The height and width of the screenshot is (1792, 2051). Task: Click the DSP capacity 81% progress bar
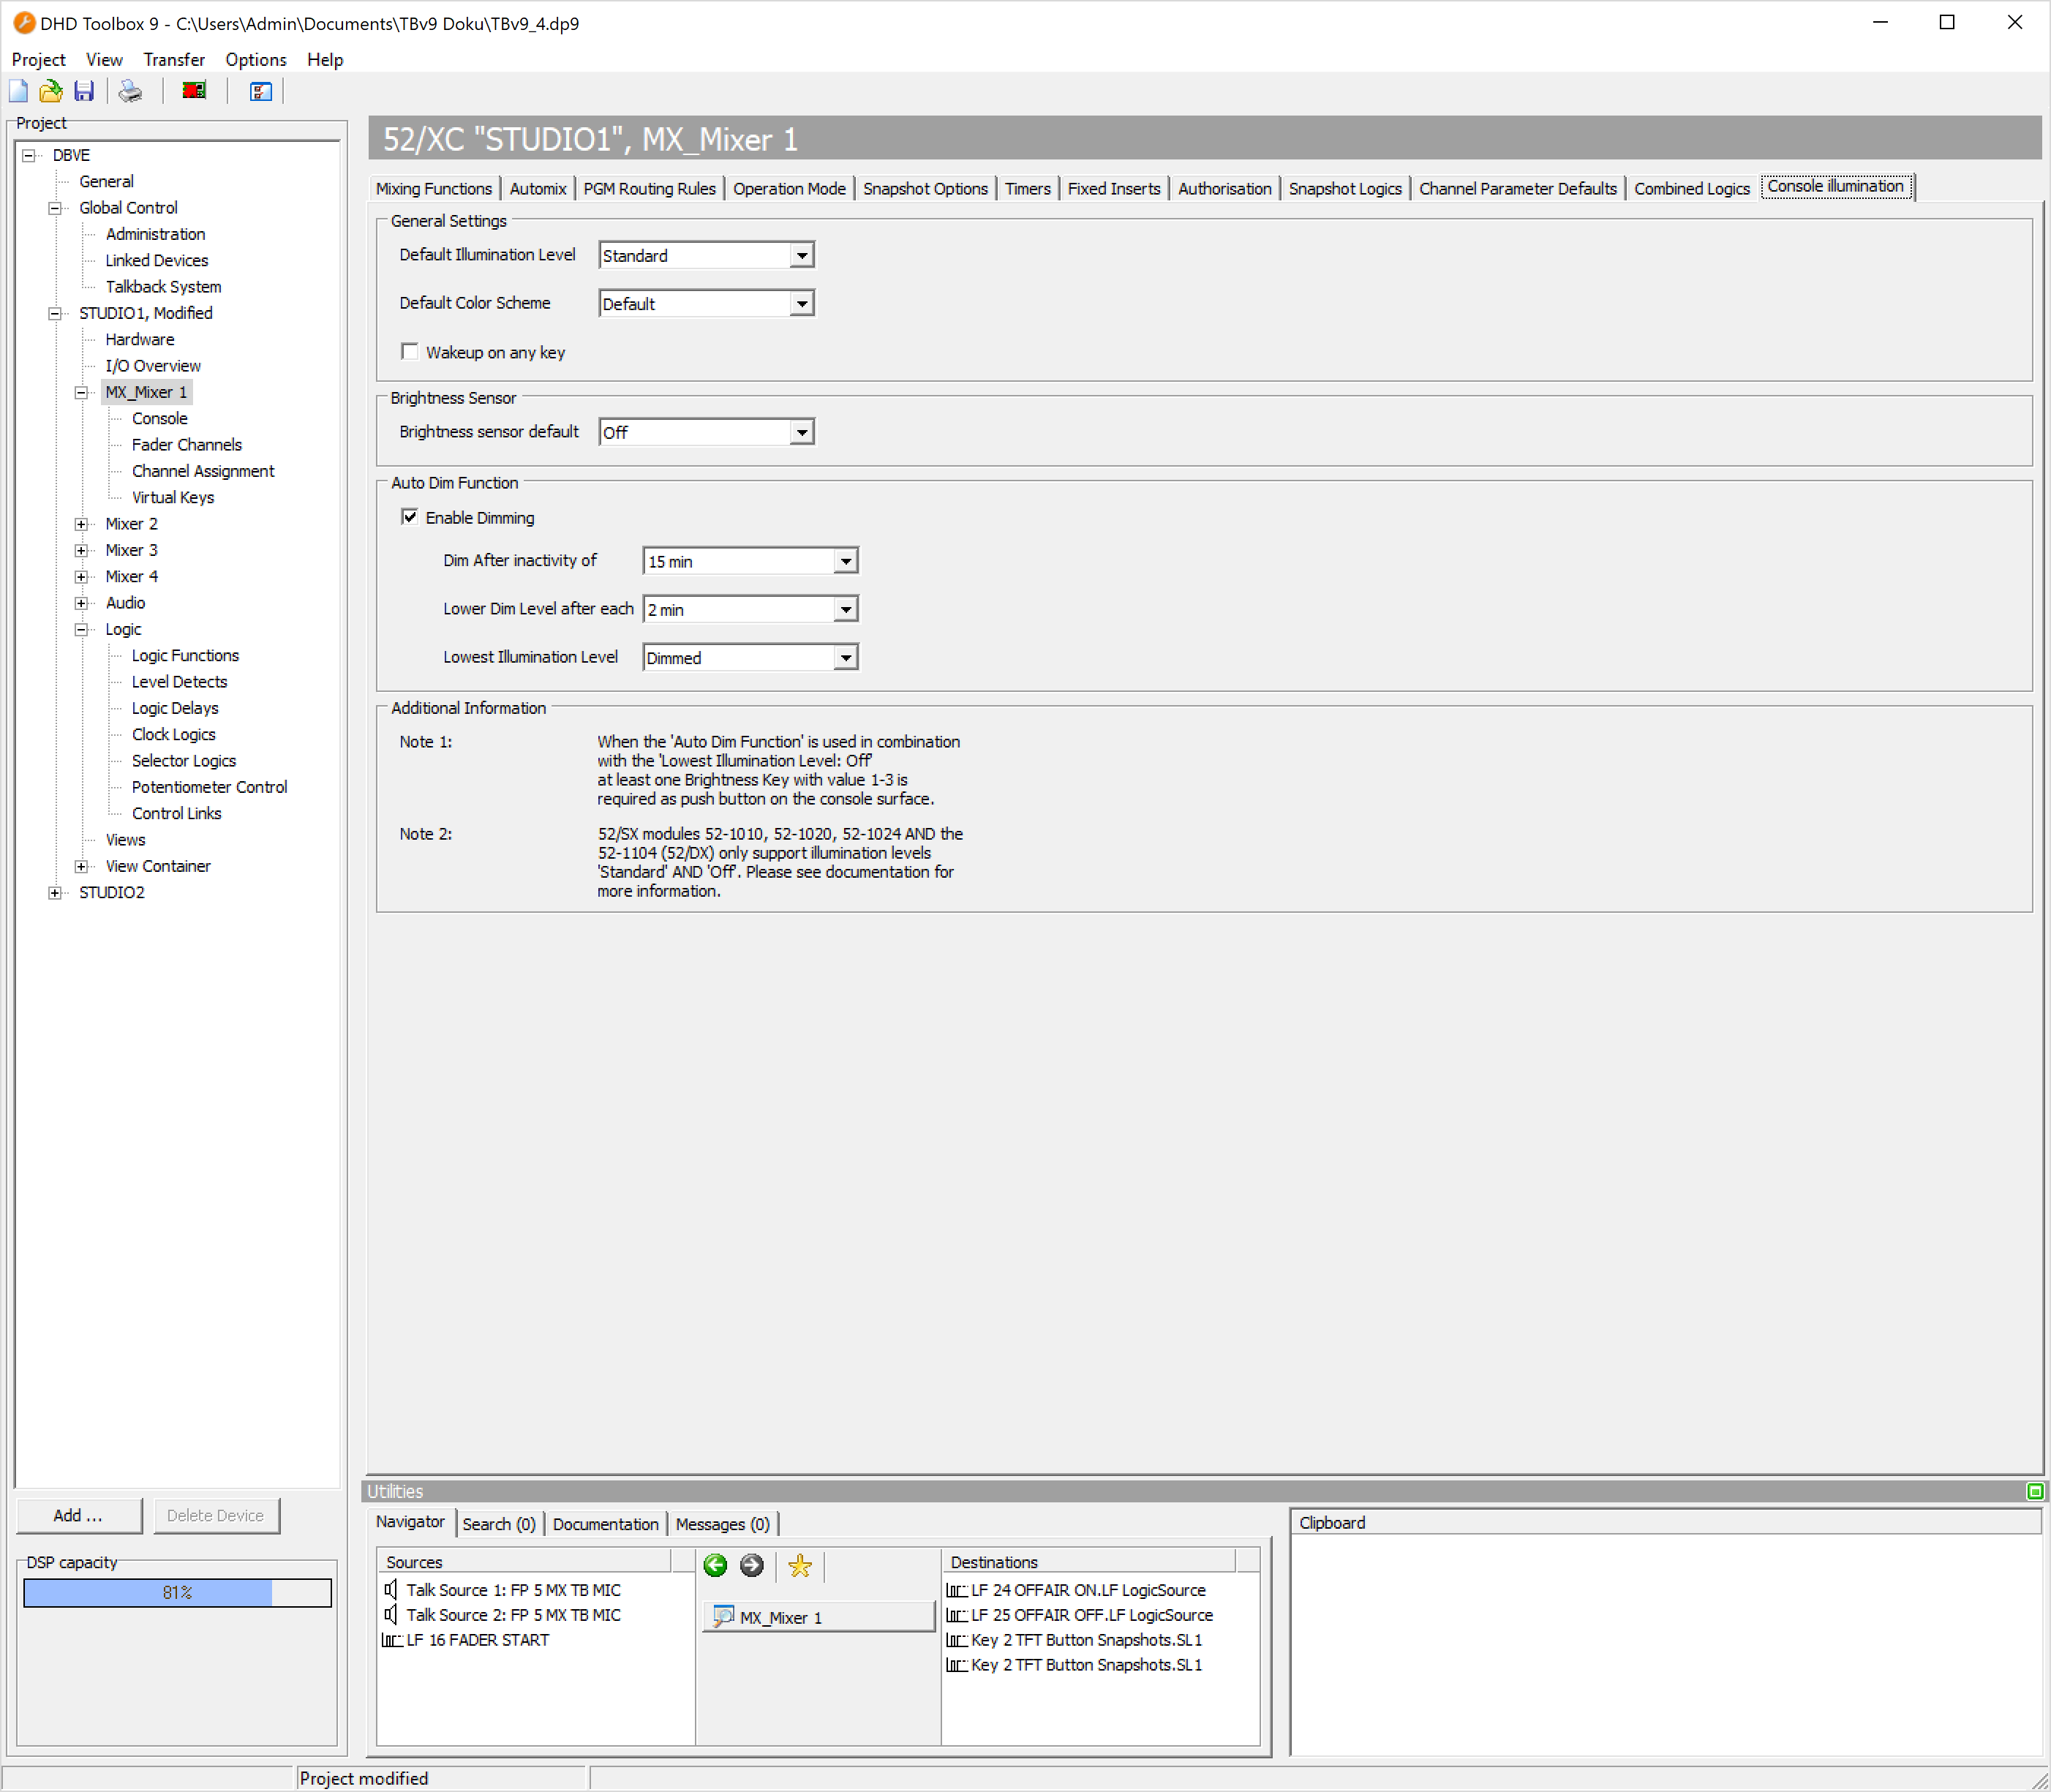[177, 1593]
